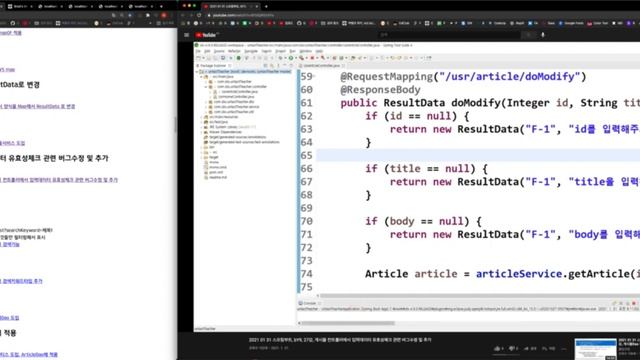Screen dimensions: 640x360
Task: Open the '검색키워드타입 추가' link in left window
Action: 21,281
